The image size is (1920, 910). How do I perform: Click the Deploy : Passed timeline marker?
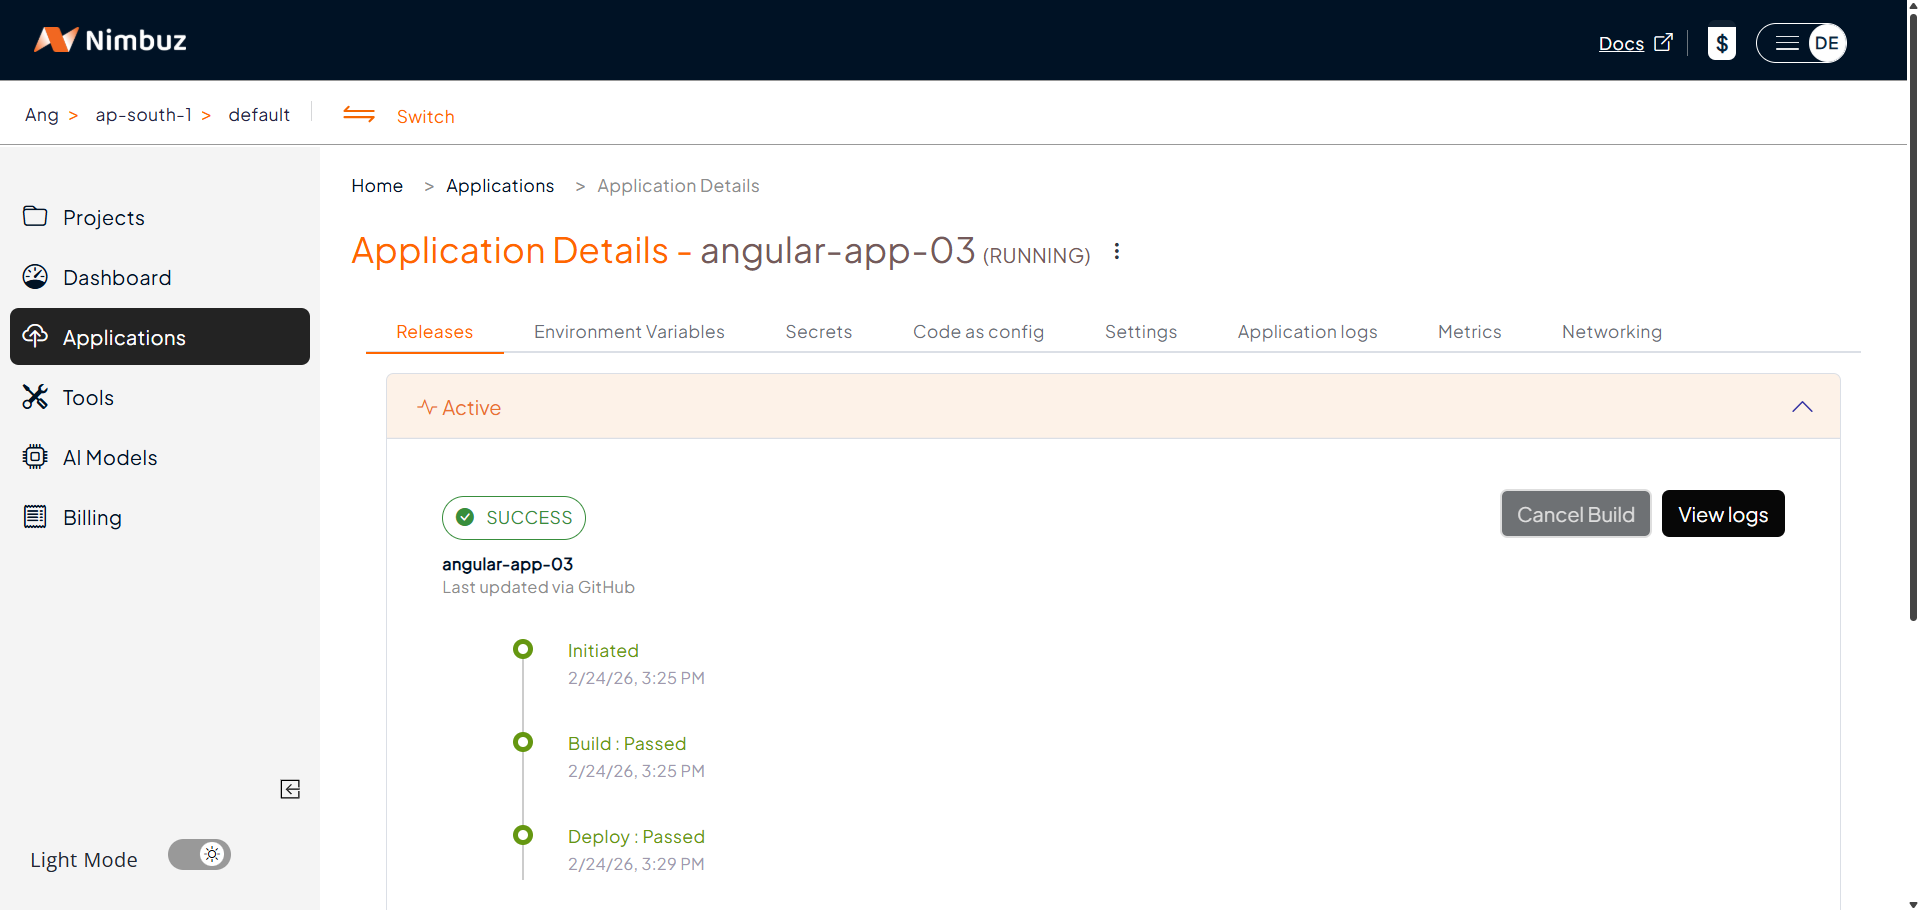tap(523, 835)
